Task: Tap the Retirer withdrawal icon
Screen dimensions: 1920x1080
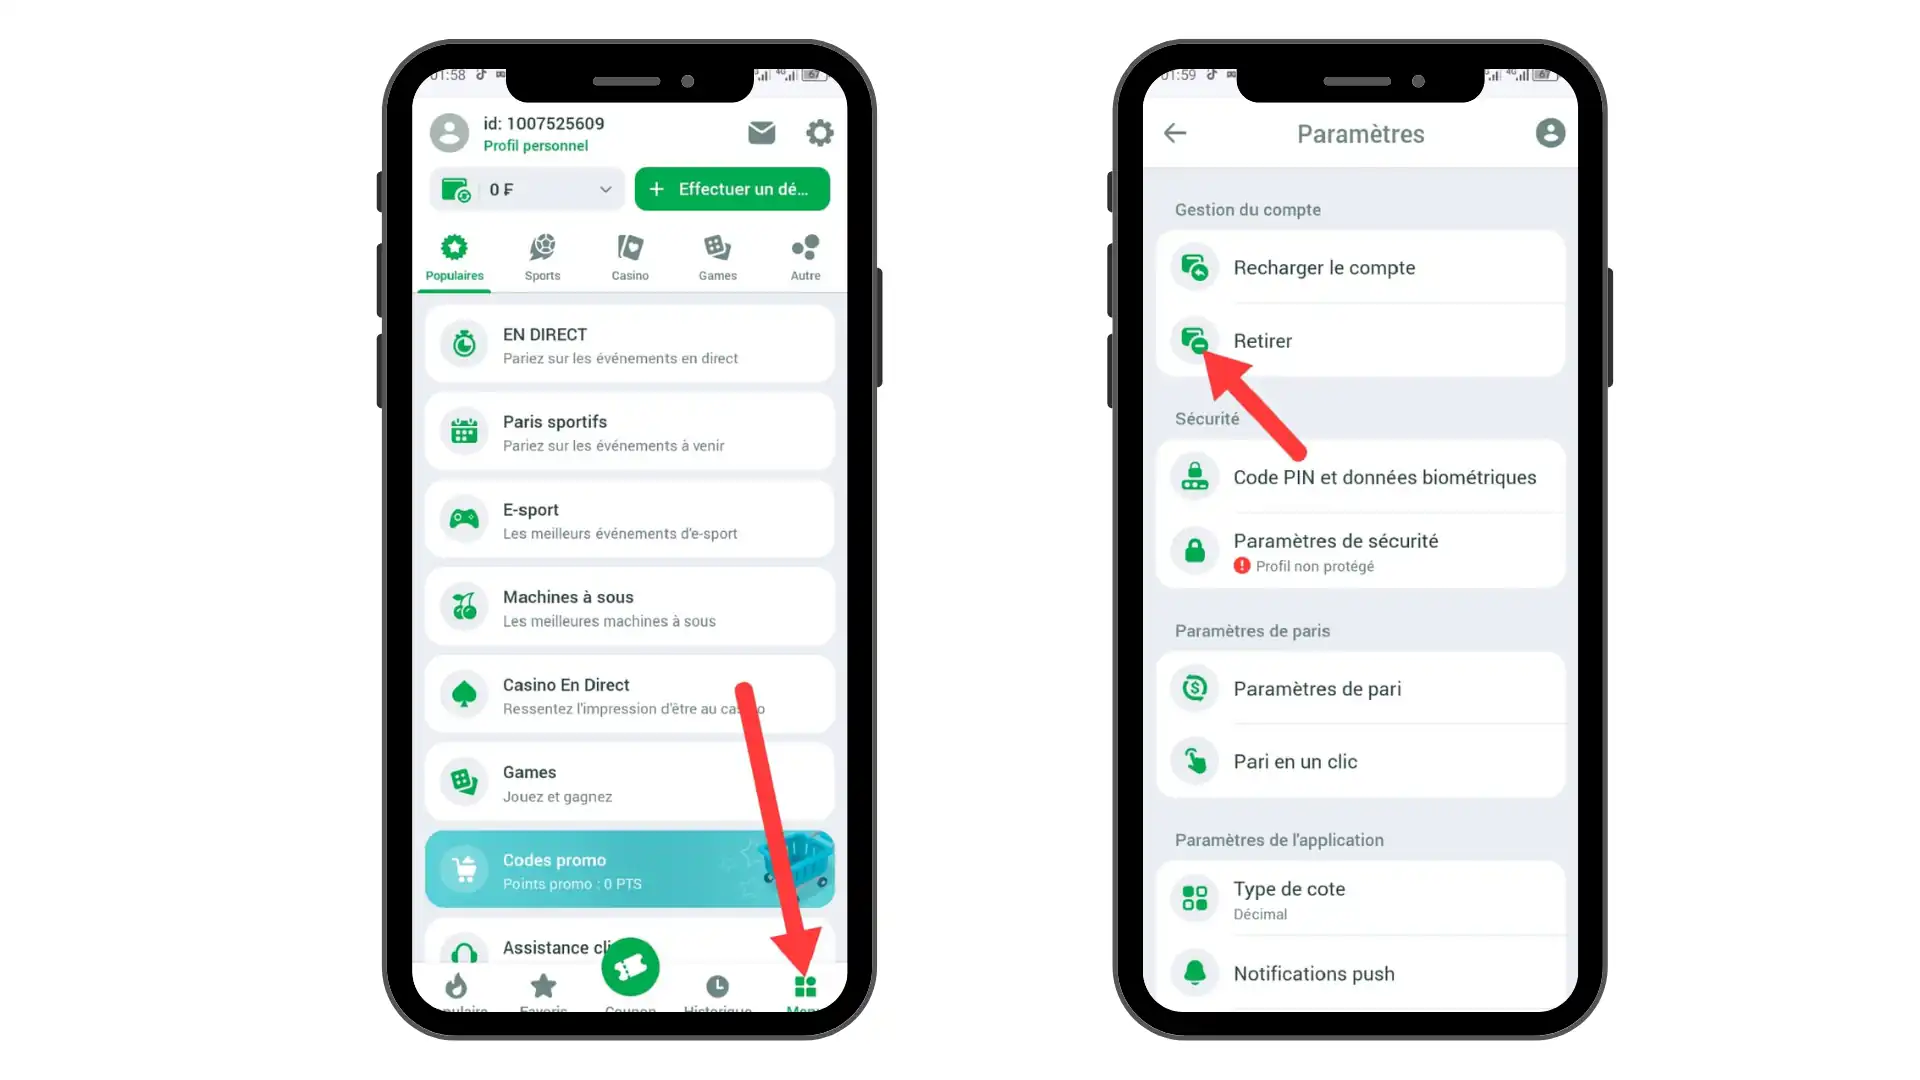Action: point(1195,340)
